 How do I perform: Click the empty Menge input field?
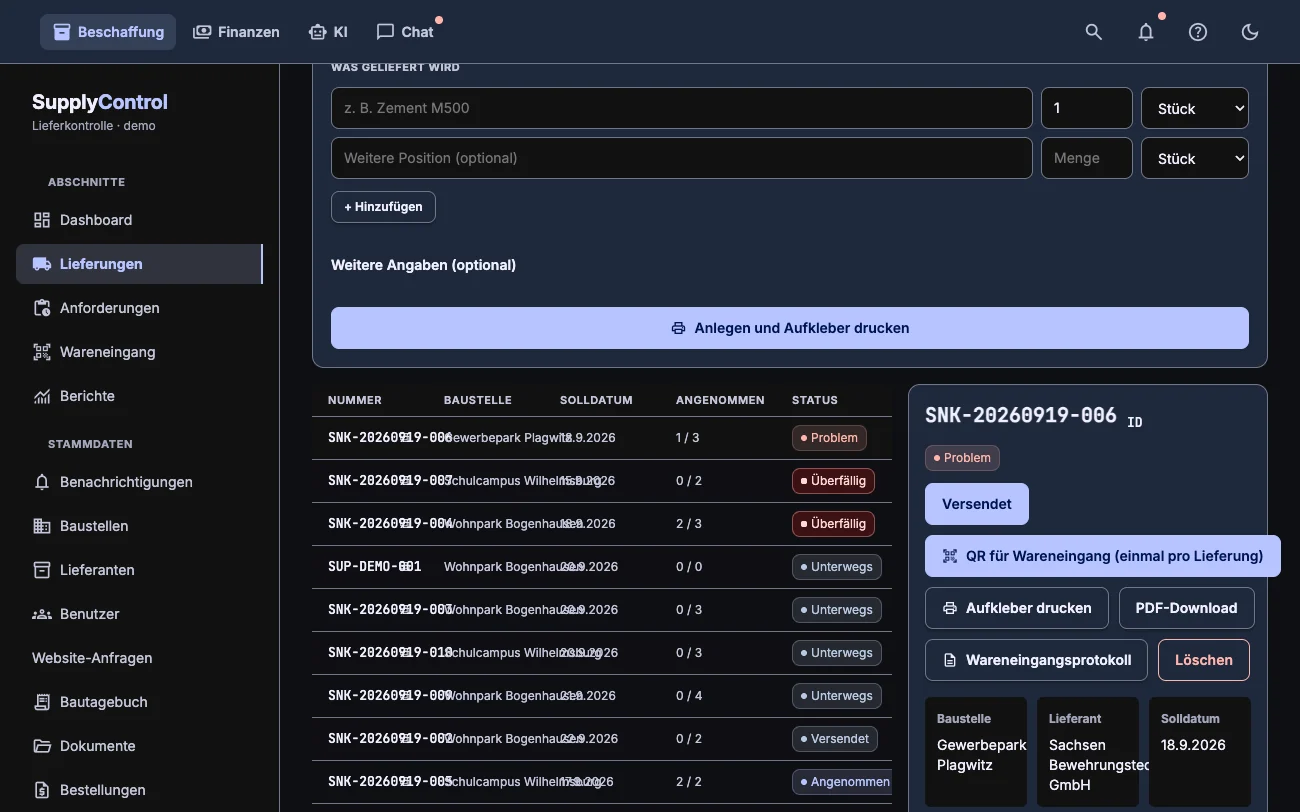point(1087,158)
